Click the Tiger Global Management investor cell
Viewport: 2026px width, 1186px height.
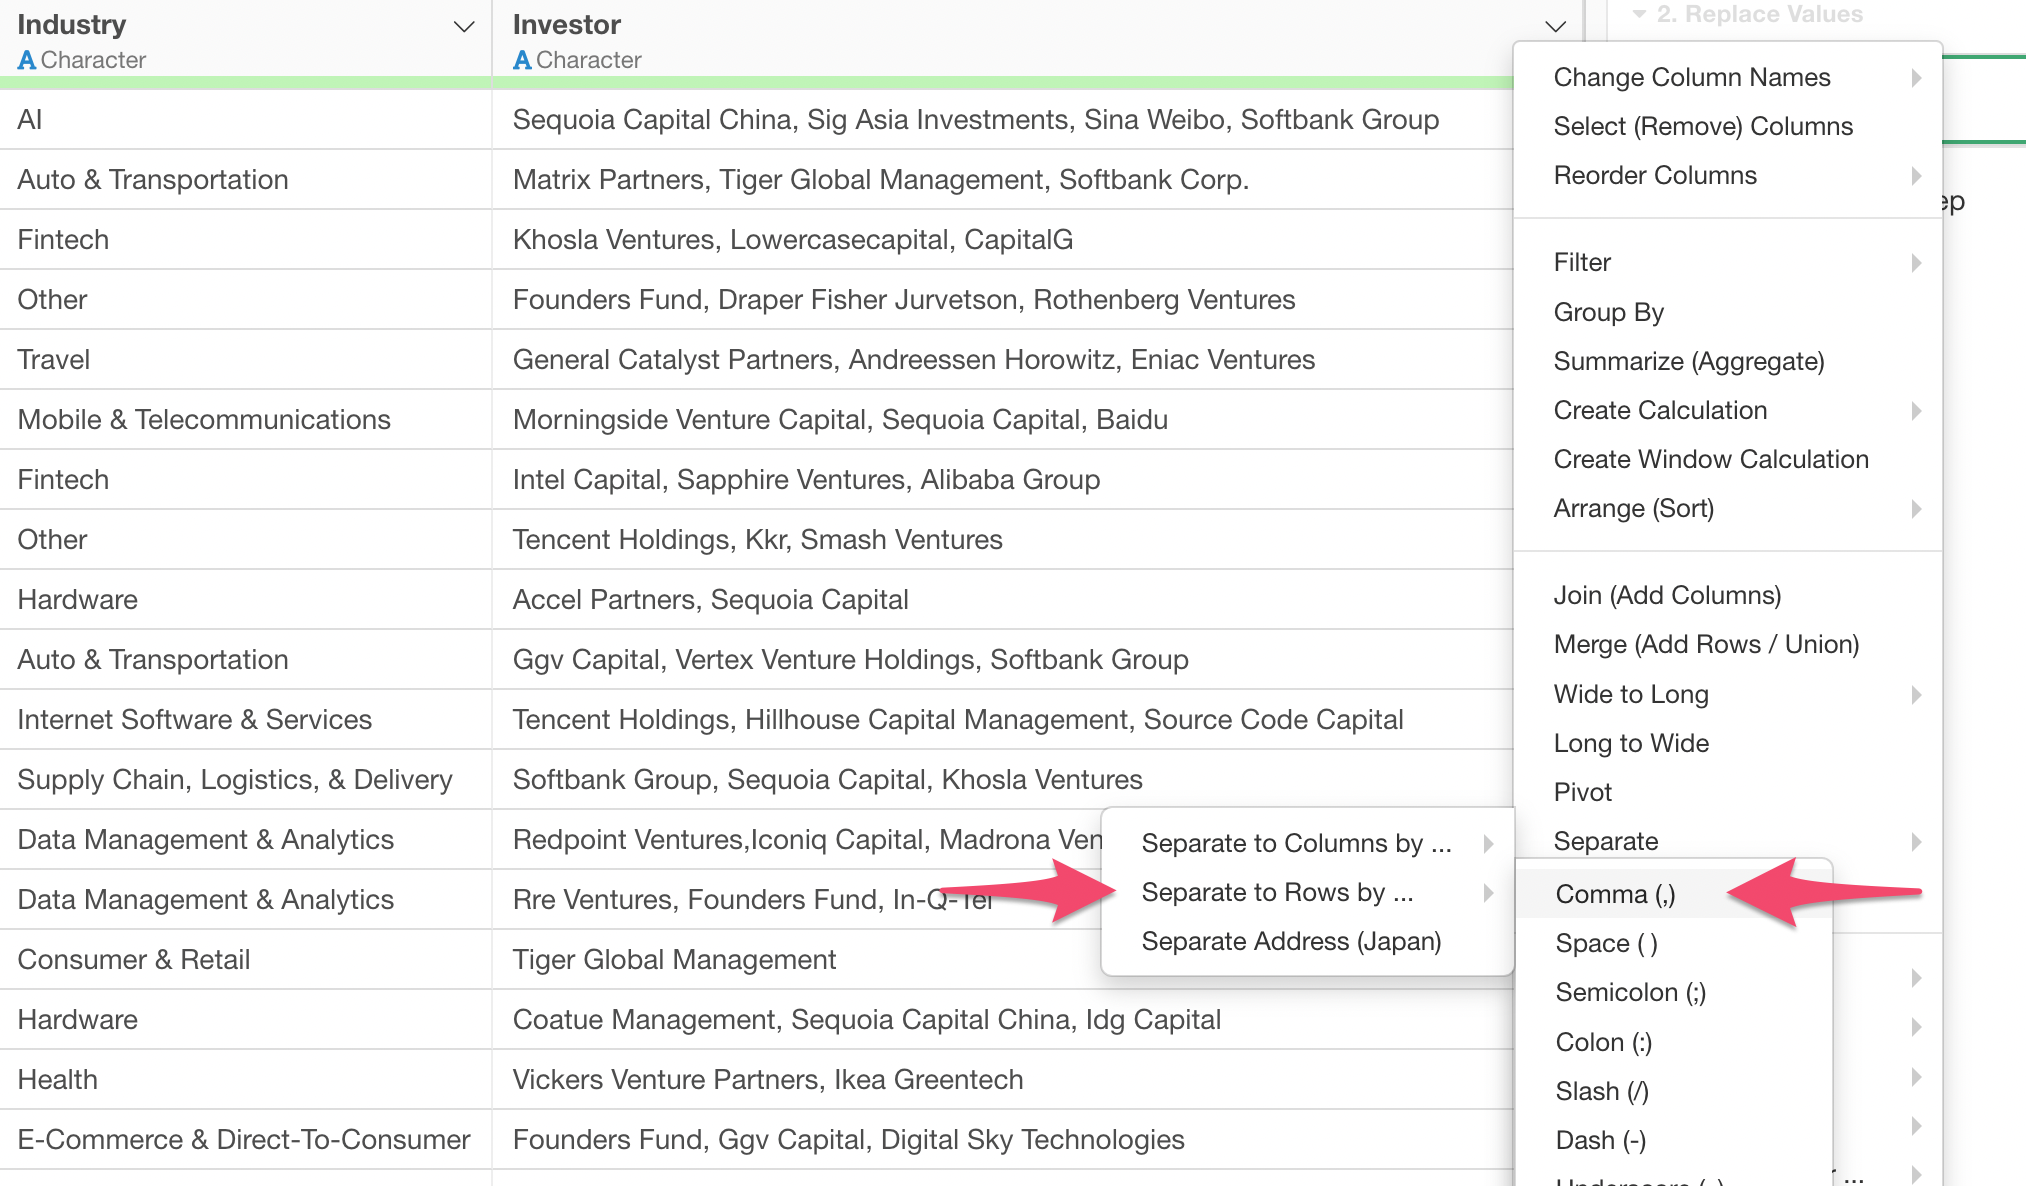point(674,960)
